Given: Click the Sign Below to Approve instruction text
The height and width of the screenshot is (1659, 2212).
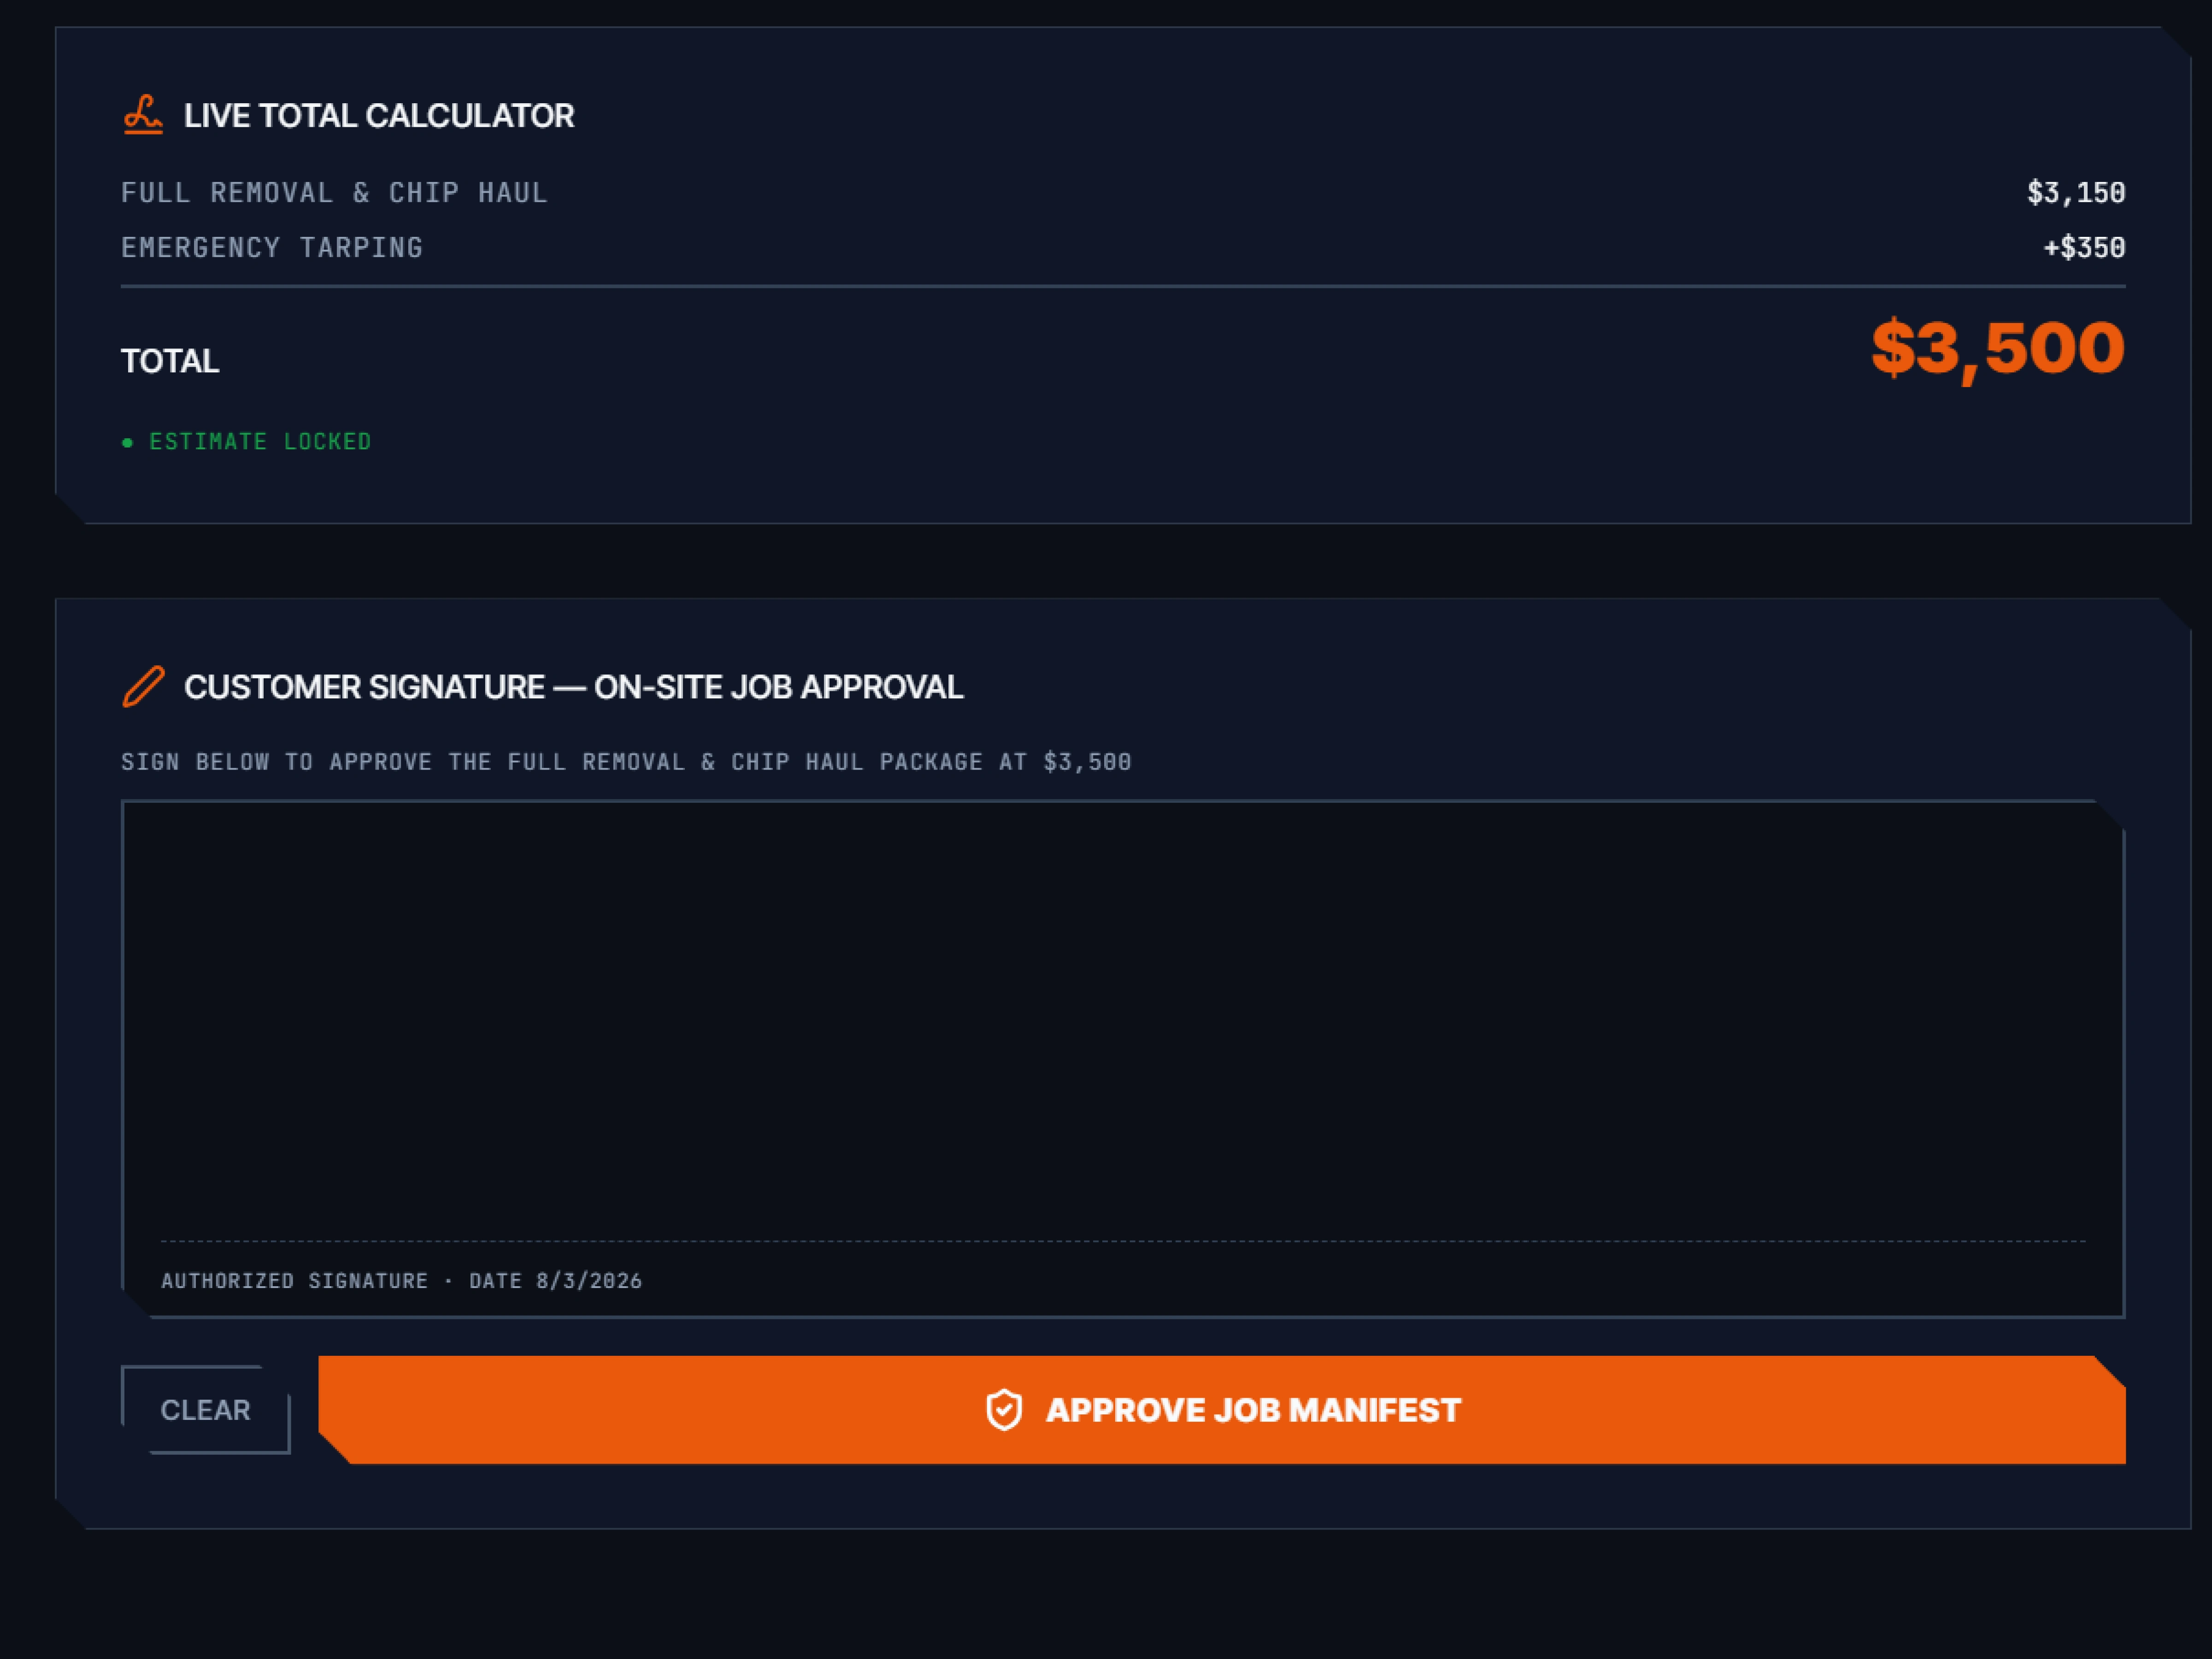Looking at the screenshot, I should point(626,762).
